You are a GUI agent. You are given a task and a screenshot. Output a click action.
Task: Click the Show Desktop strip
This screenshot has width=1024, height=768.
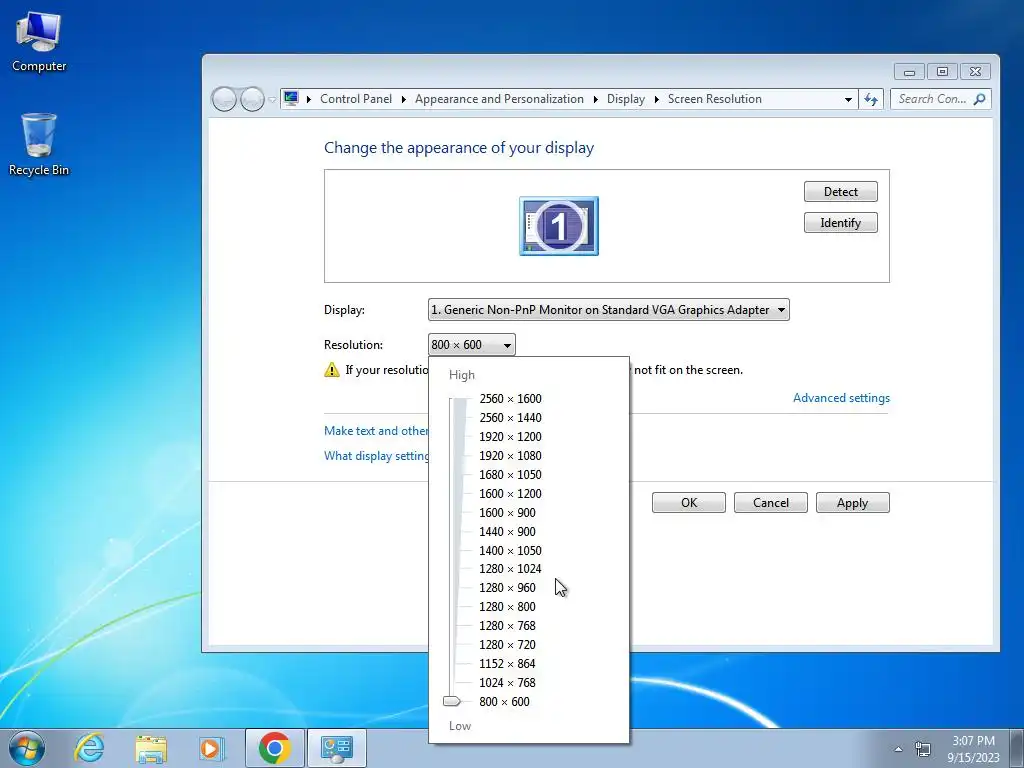[x=1017, y=748]
